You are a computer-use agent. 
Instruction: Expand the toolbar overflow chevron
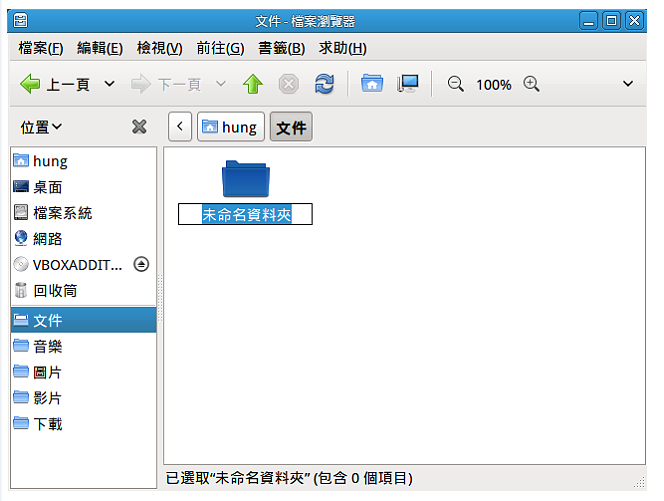628,84
